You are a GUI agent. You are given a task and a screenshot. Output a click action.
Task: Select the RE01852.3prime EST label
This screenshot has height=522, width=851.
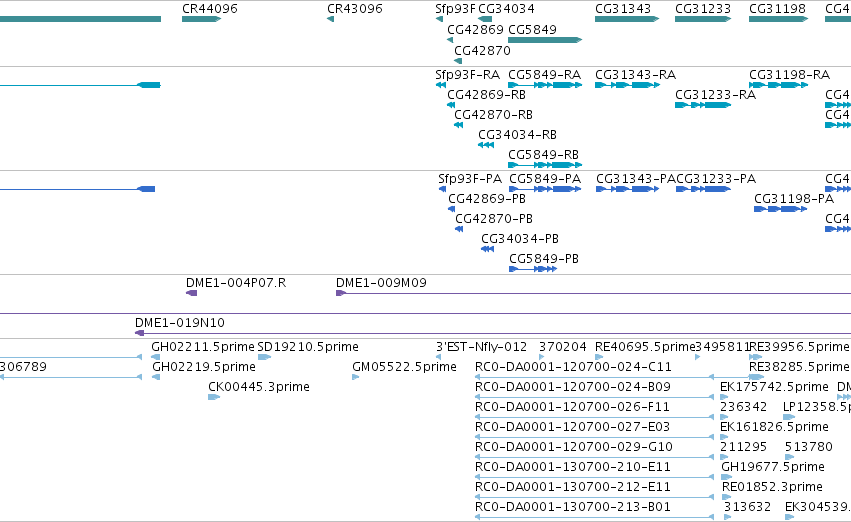772,487
